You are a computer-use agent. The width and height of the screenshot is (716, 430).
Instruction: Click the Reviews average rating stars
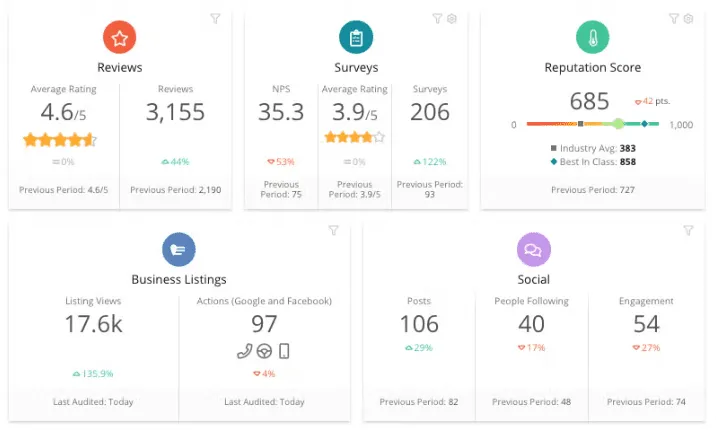coord(59,139)
